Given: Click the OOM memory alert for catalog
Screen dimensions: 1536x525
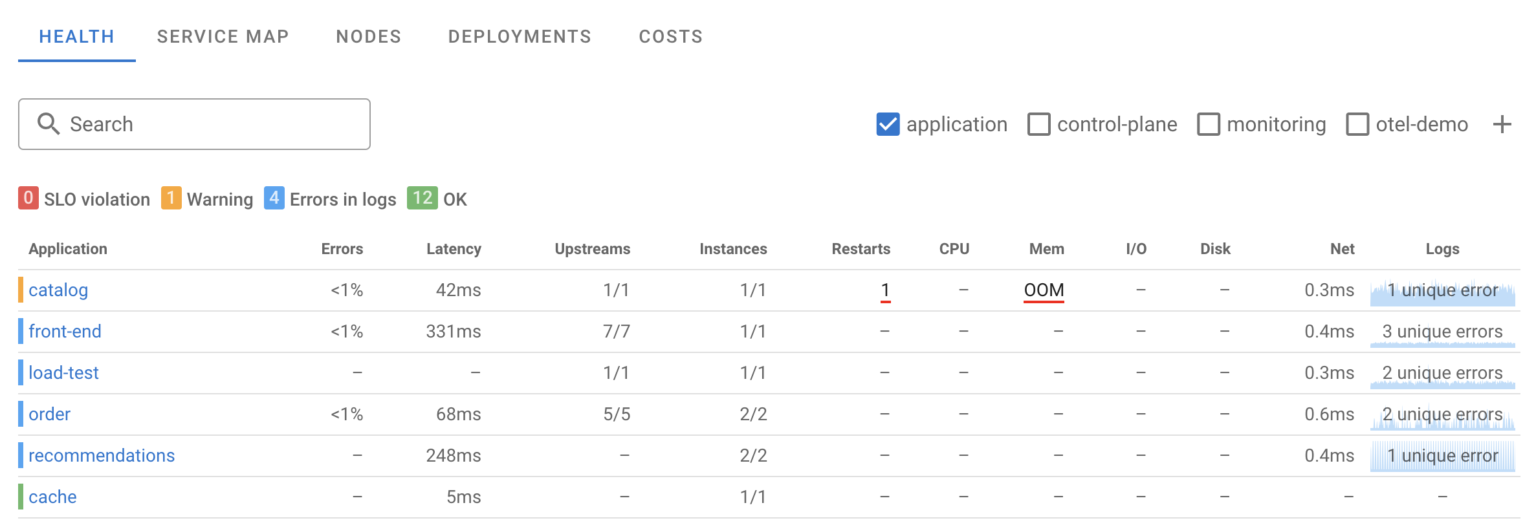Looking at the screenshot, I should (1044, 291).
